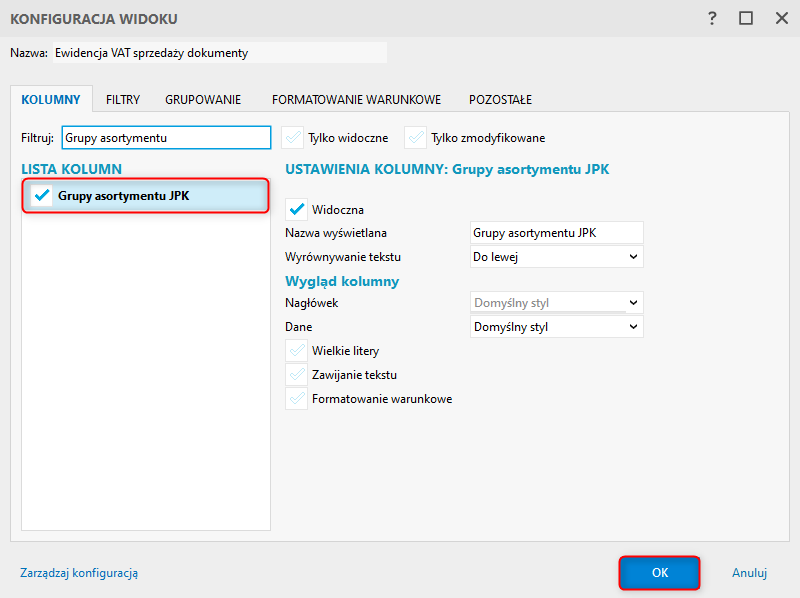Screen dimensions: 800x598
Task: Maximize the Konfiguracja widoku window
Action: coord(746,18)
